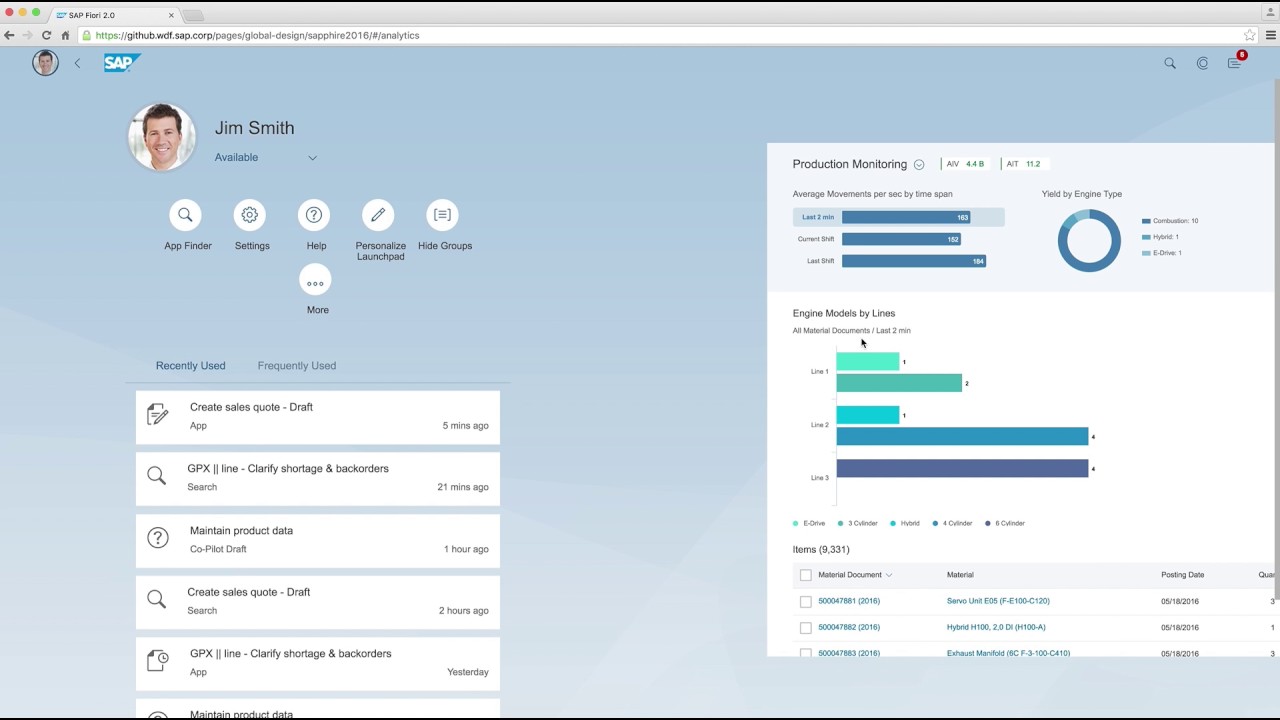The width and height of the screenshot is (1280, 720).
Task: Open the Material Document column sort dropdown
Action: point(888,575)
